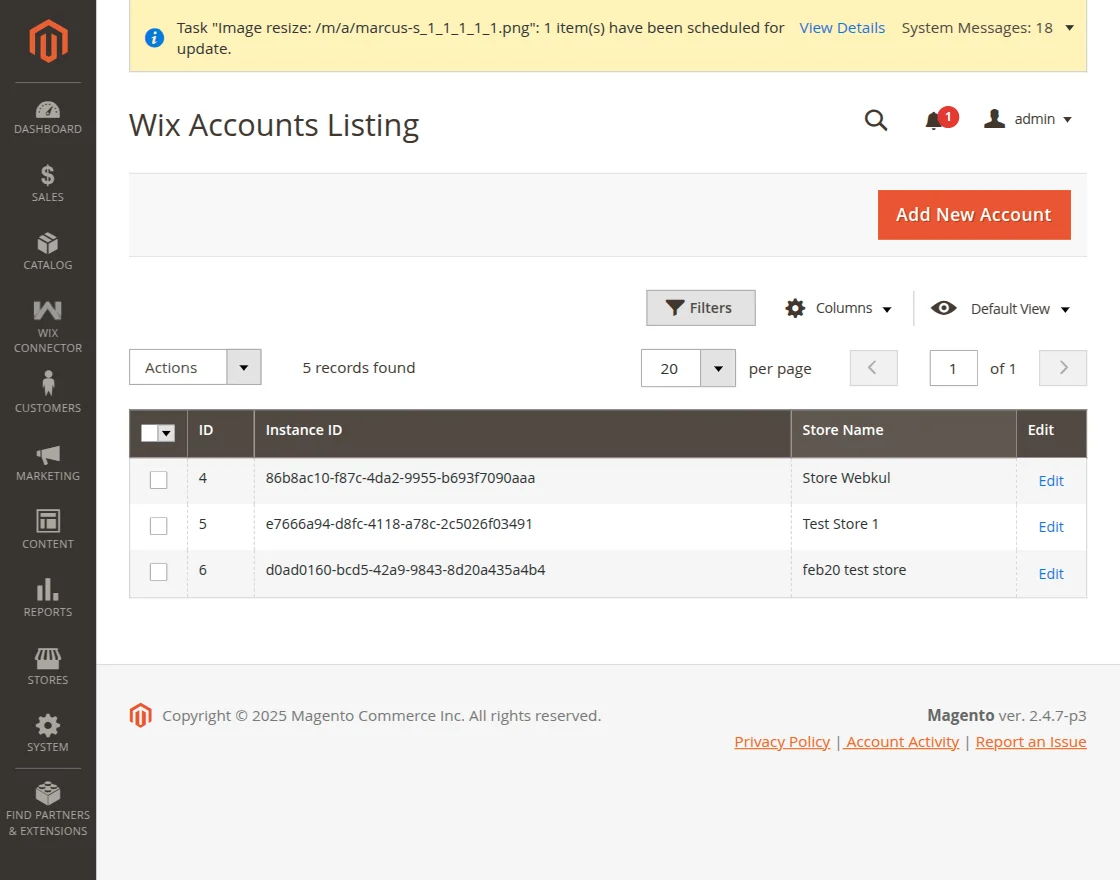
Task: Open View Details for the image resize task
Action: click(x=842, y=28)
